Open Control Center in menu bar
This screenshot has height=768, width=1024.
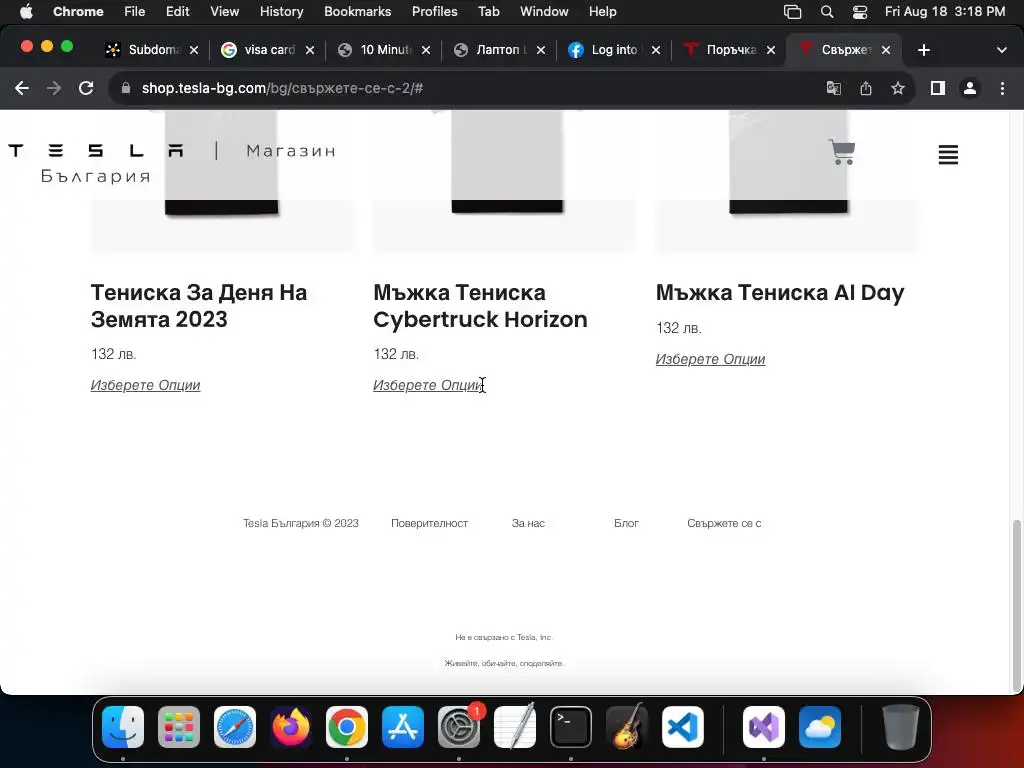[x=860, y=12]
